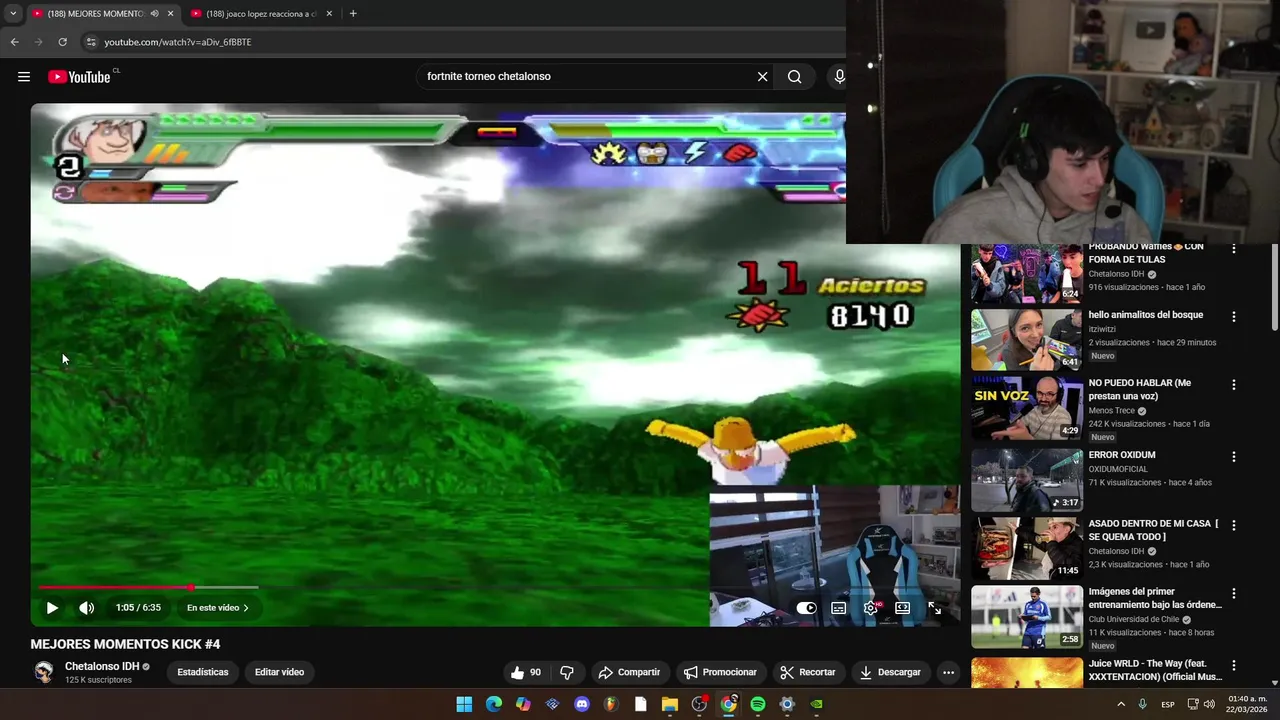Click the Promocionar button
The width and height of the screenshot is (1280, 720).
720,672
